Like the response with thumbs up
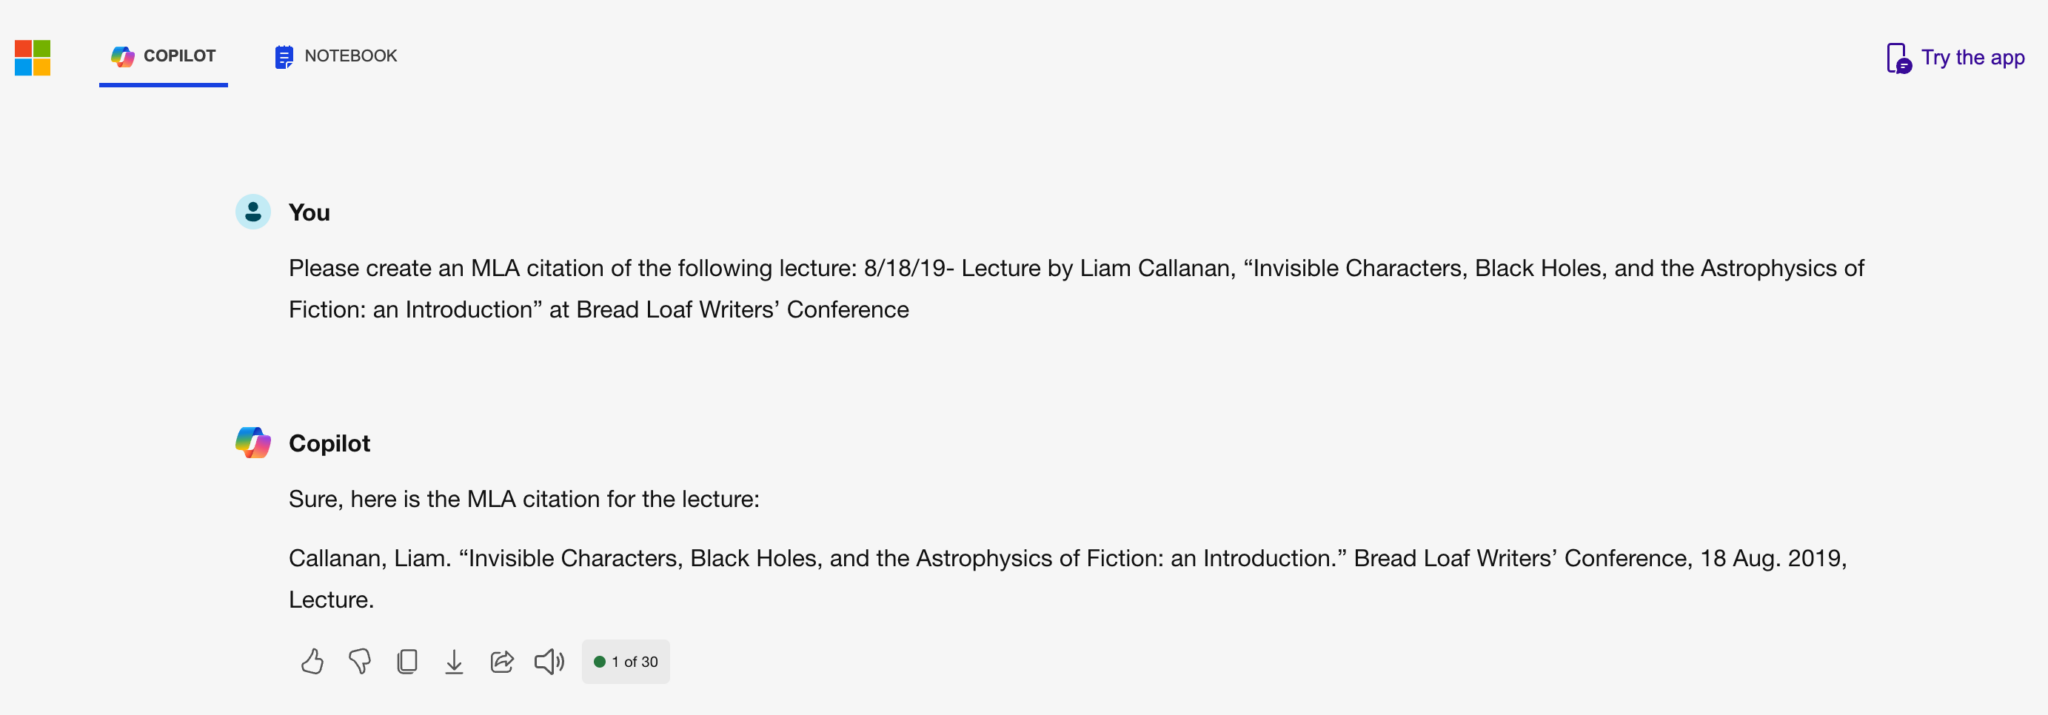This screenshot has width=2048, height=715. [312, 662]
